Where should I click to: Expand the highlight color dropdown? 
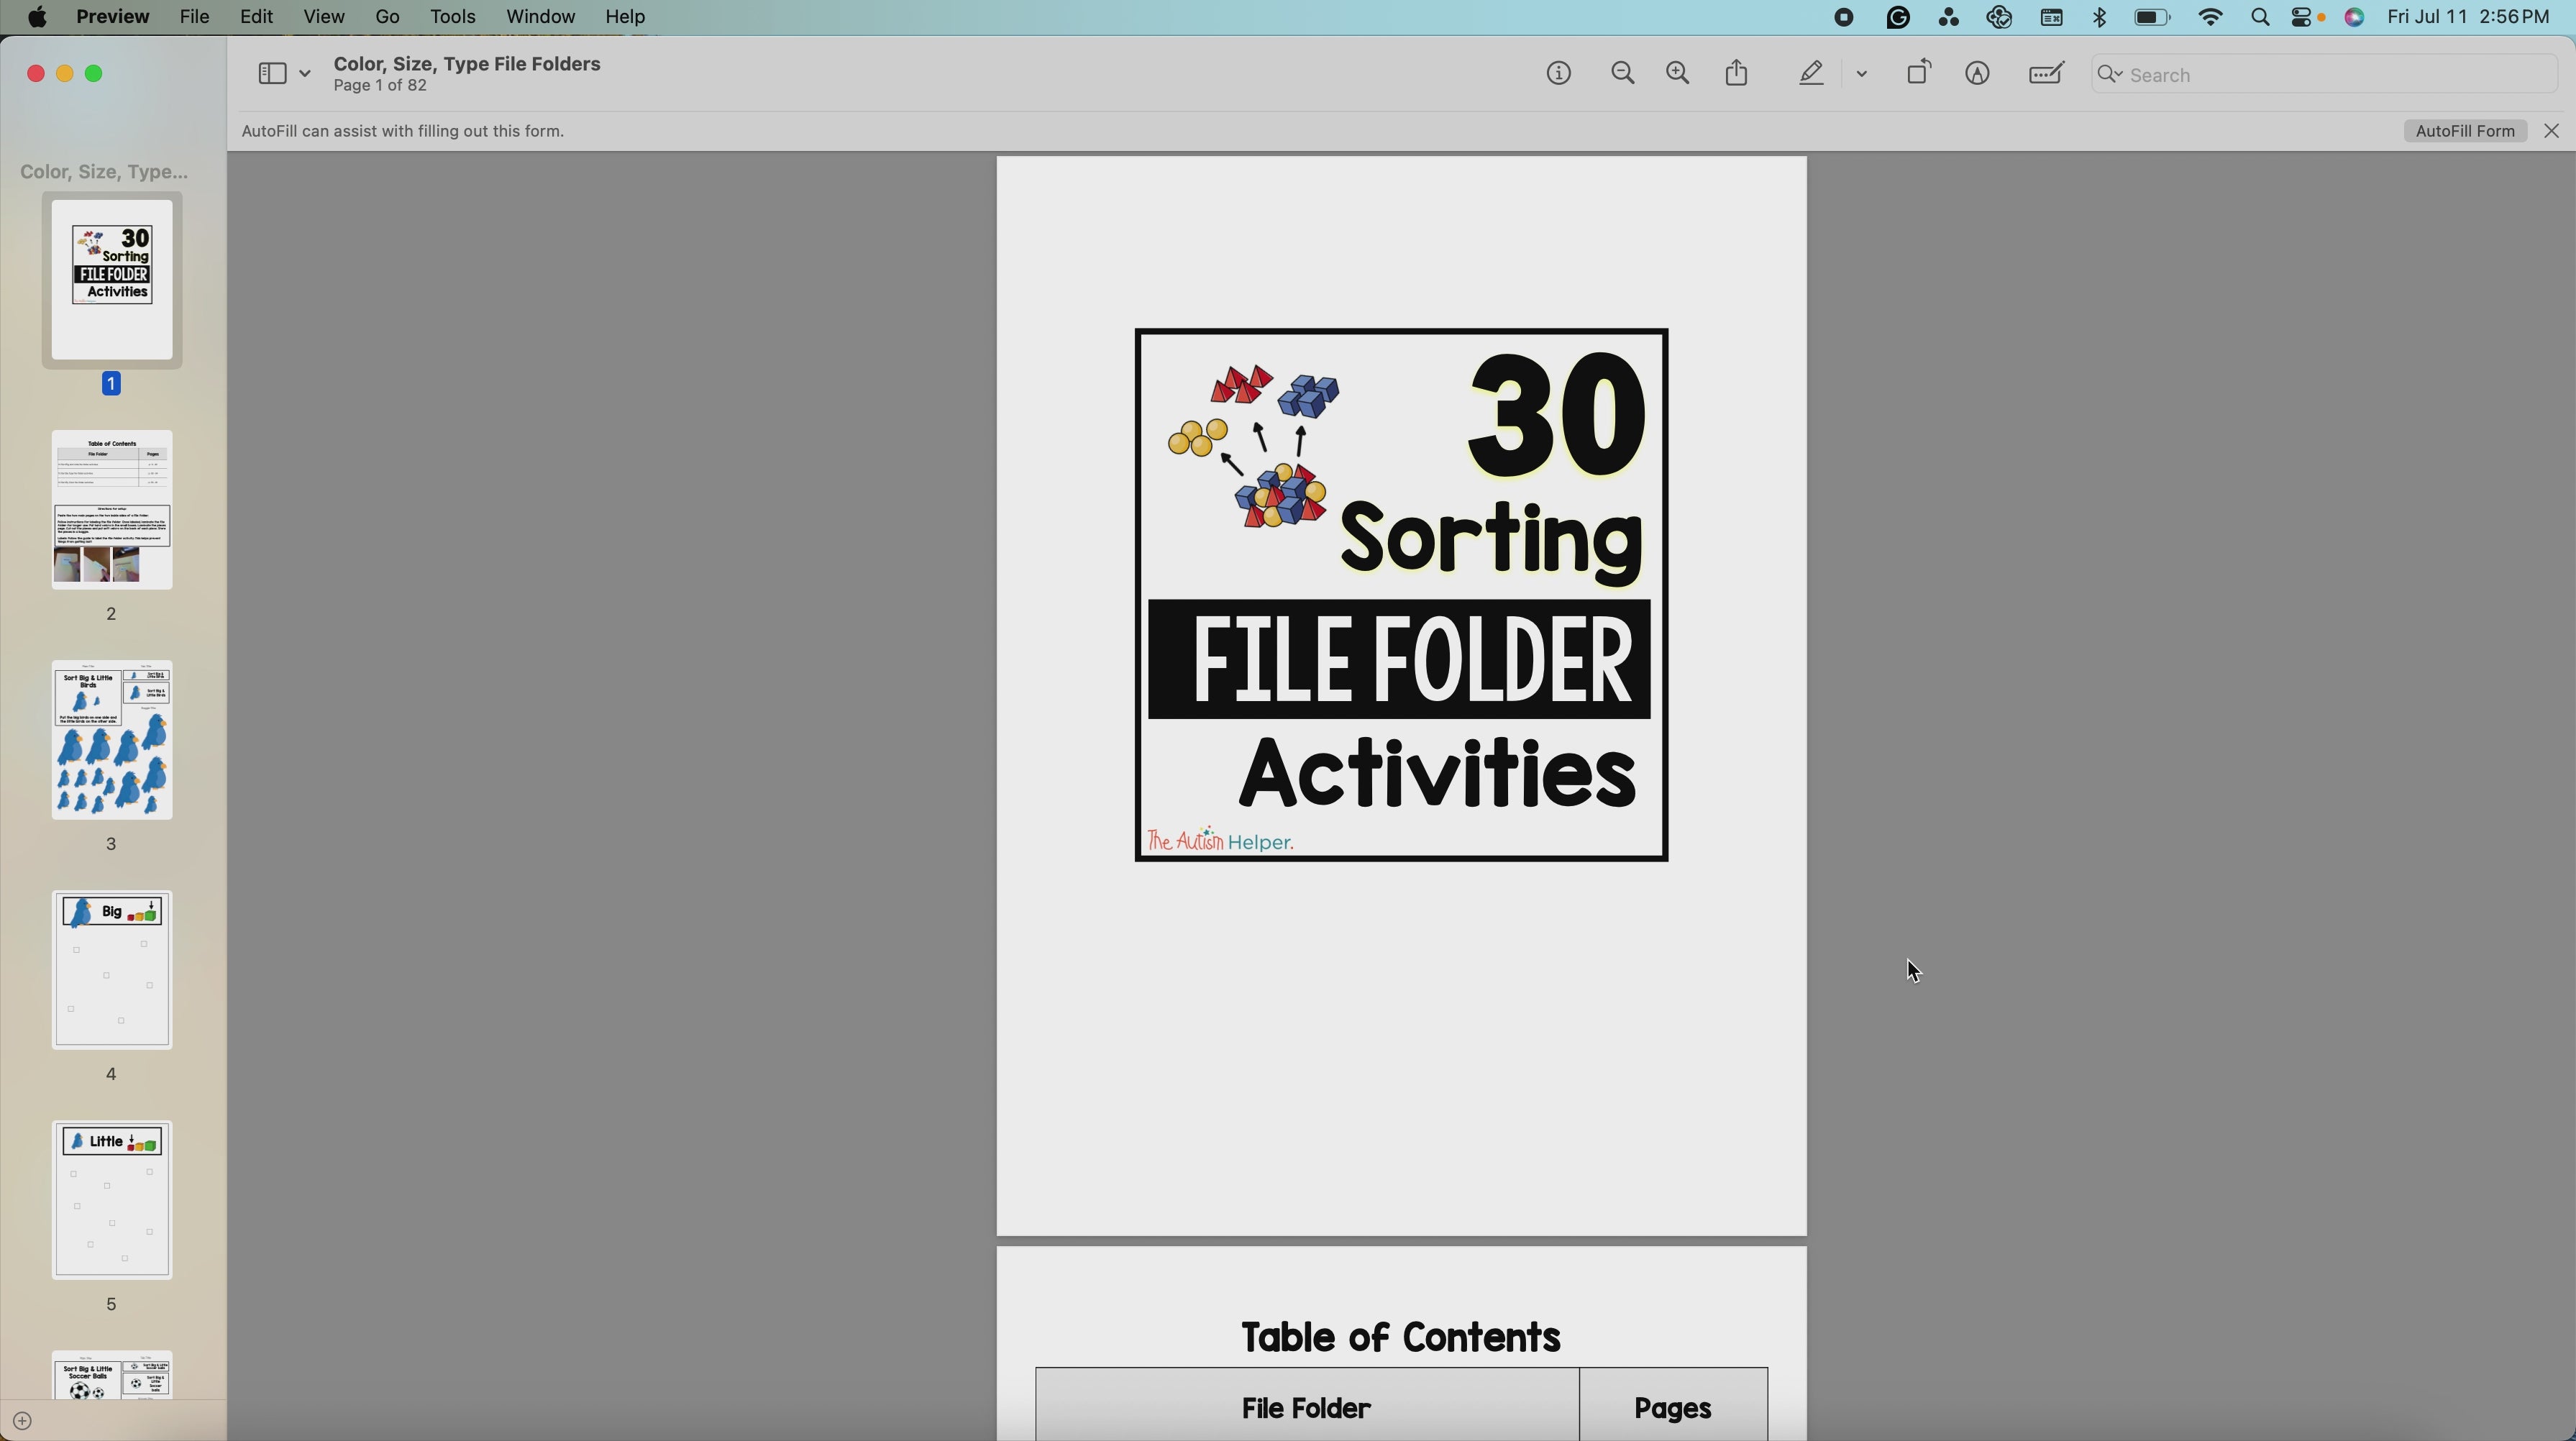[x=1861, y=73]
